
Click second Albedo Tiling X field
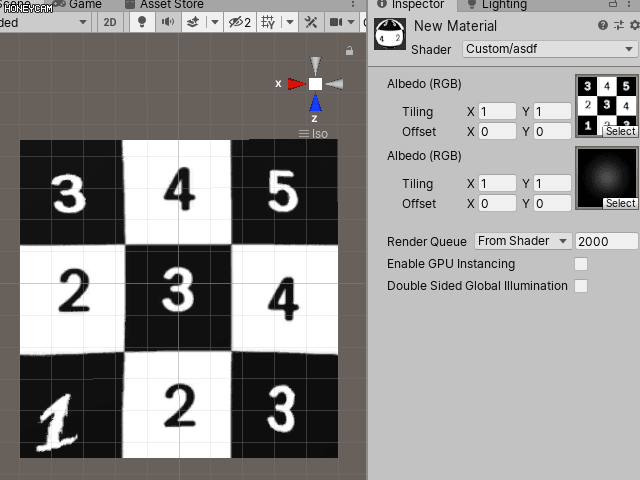497,183
